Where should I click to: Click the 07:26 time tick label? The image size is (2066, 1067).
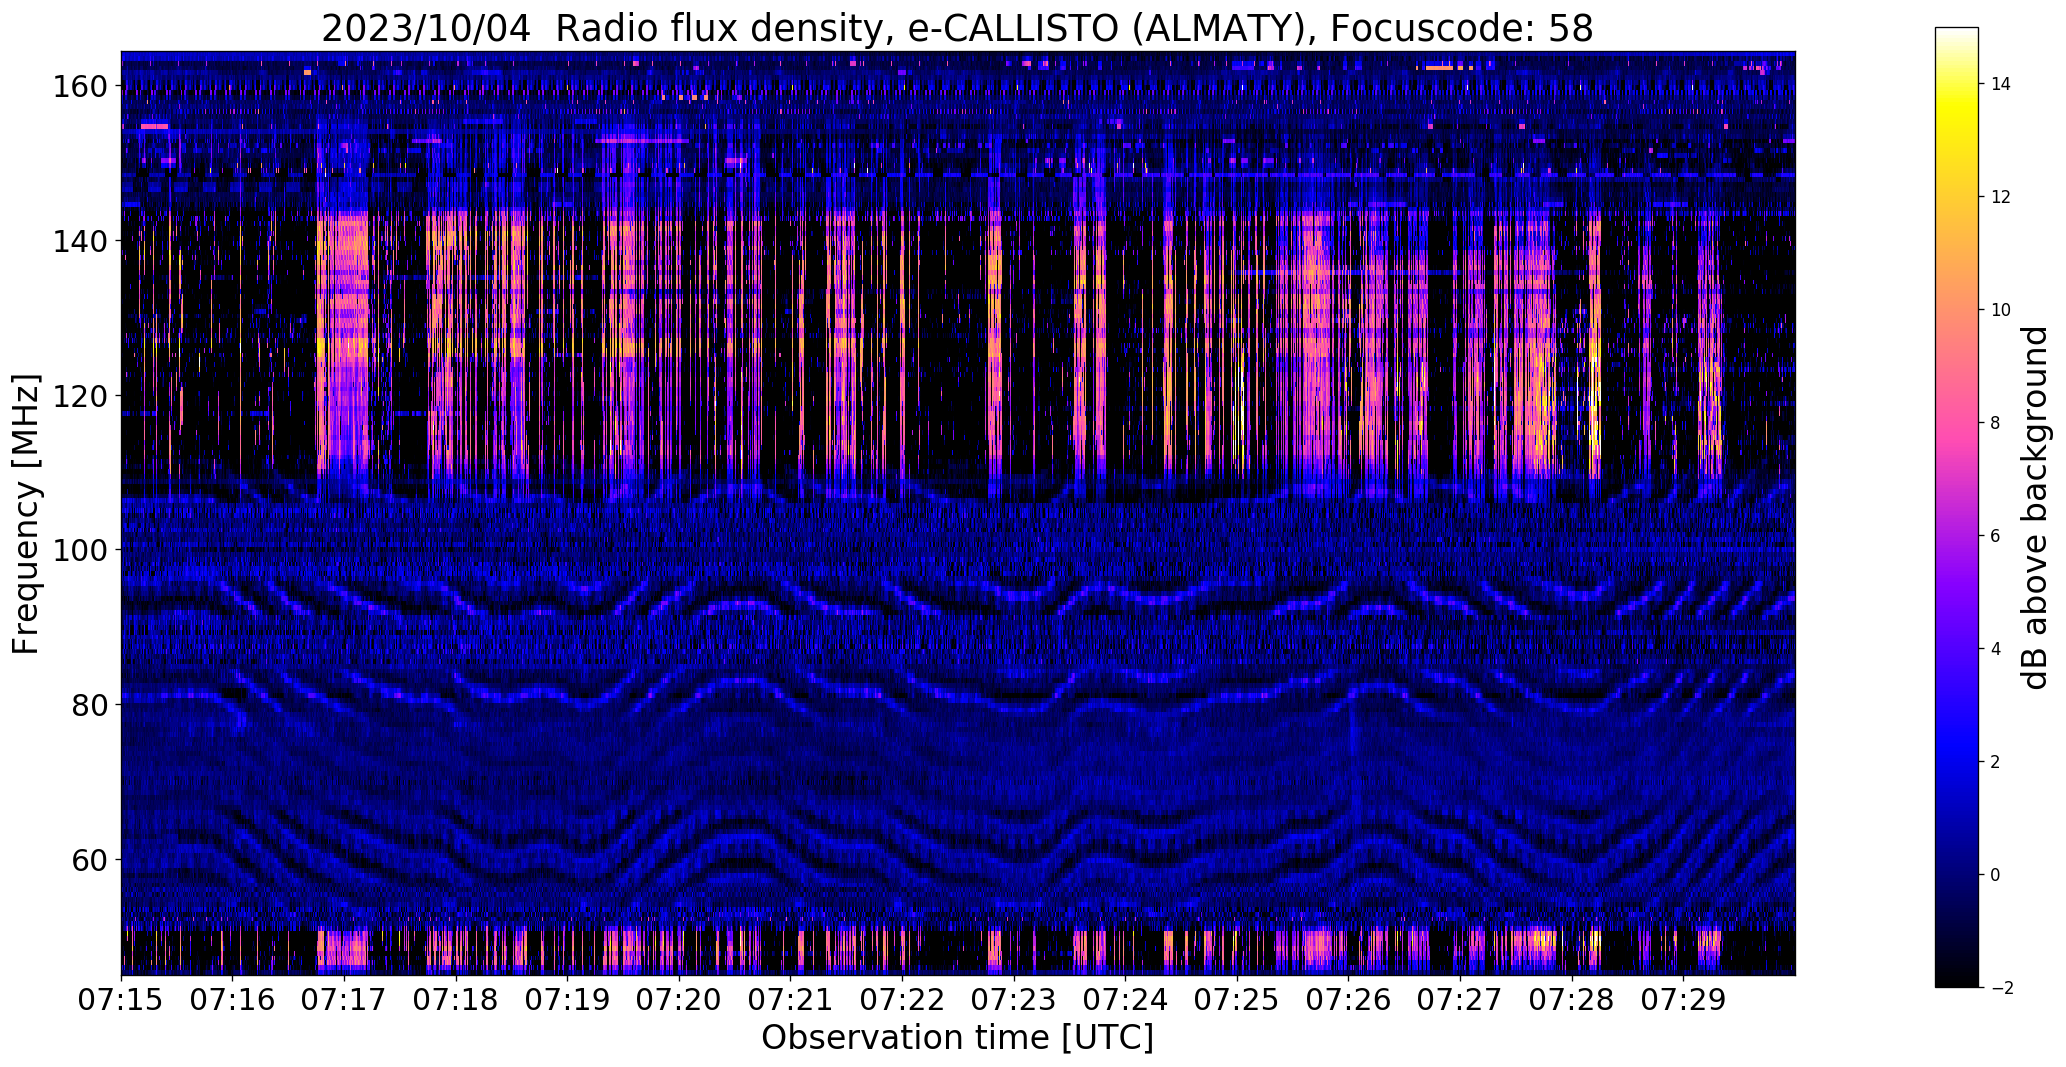1348,1000
